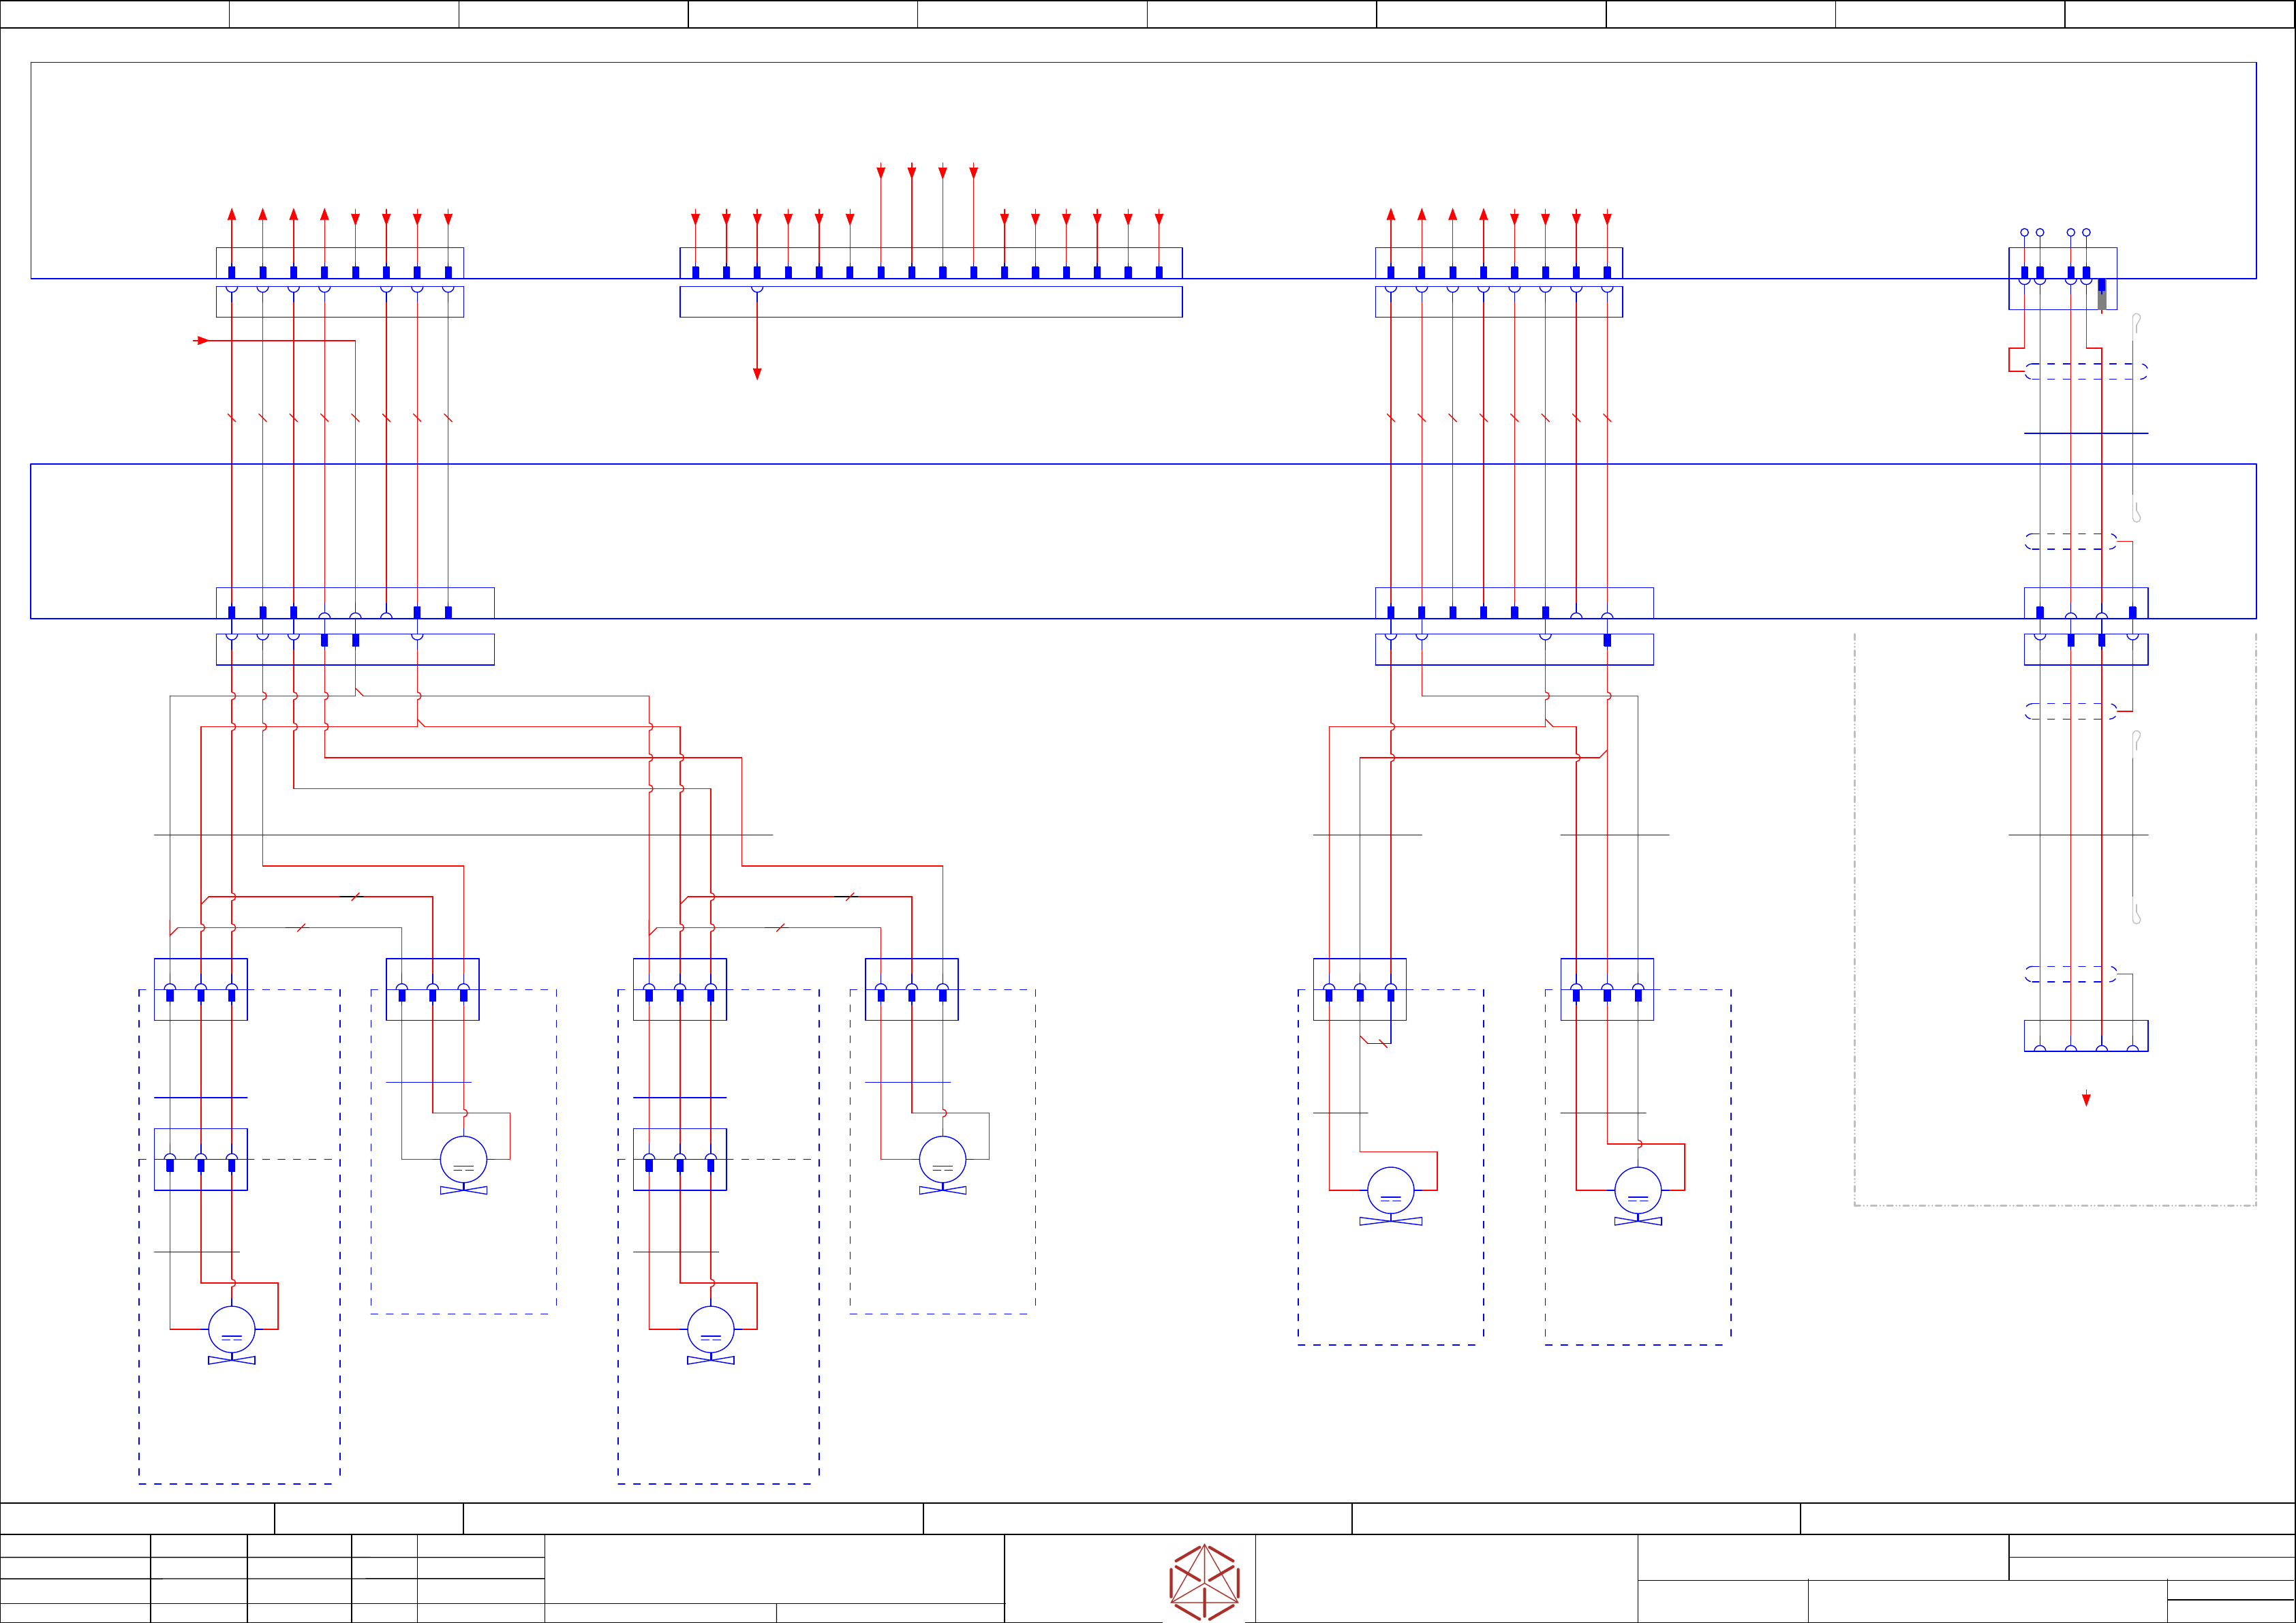The height and width of the screenshot is (1623, 2296).
Task: Click red arrow beneath bottom-right terminal box
Action: point(2086,1099)
